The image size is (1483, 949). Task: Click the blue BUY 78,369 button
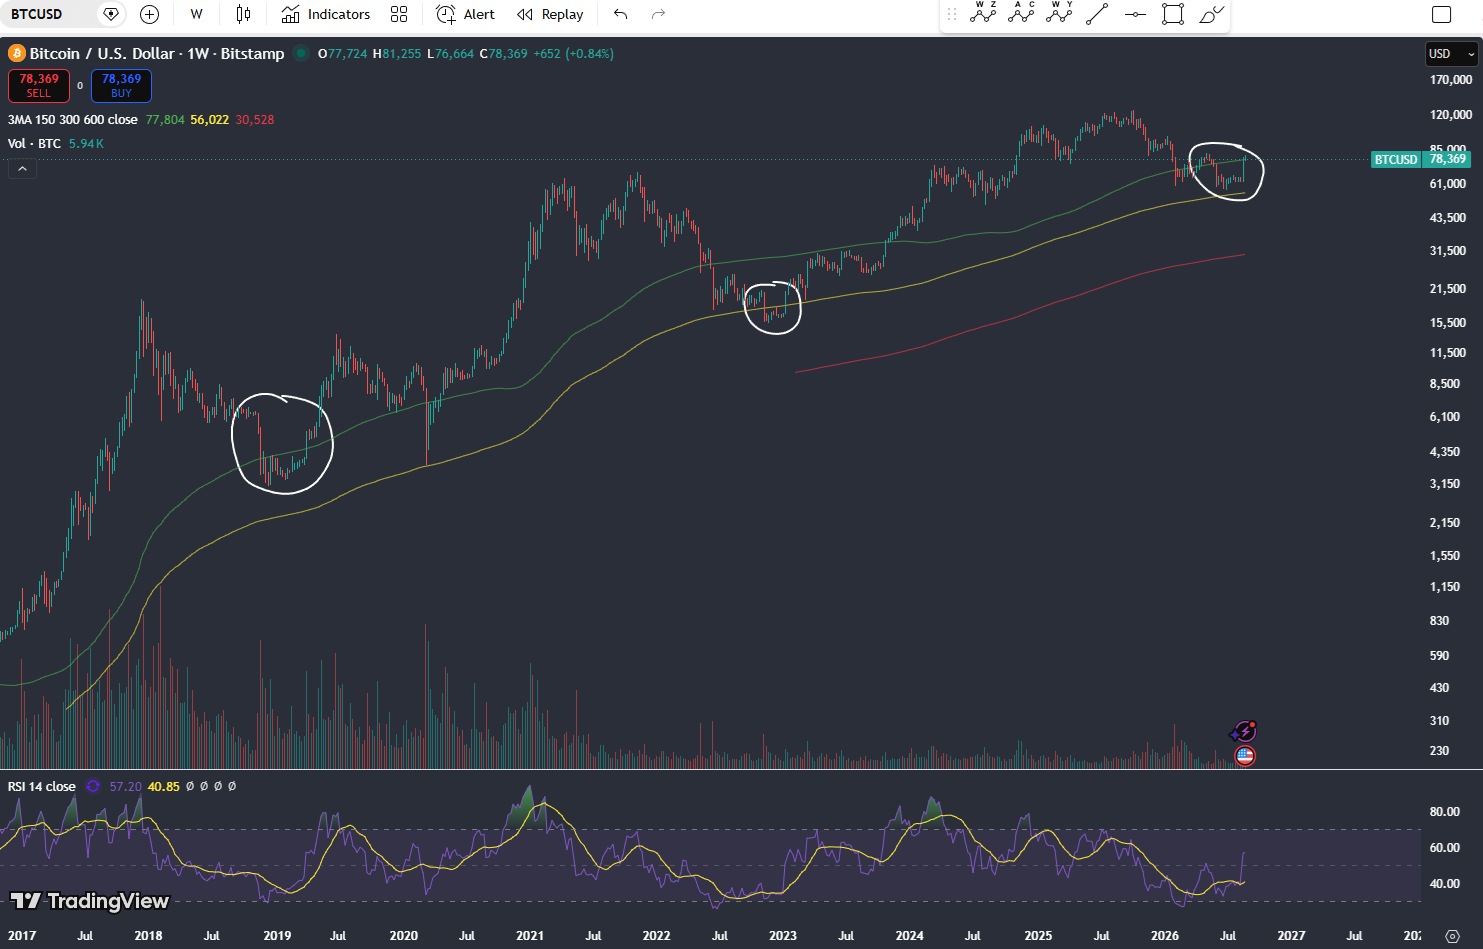121,86
